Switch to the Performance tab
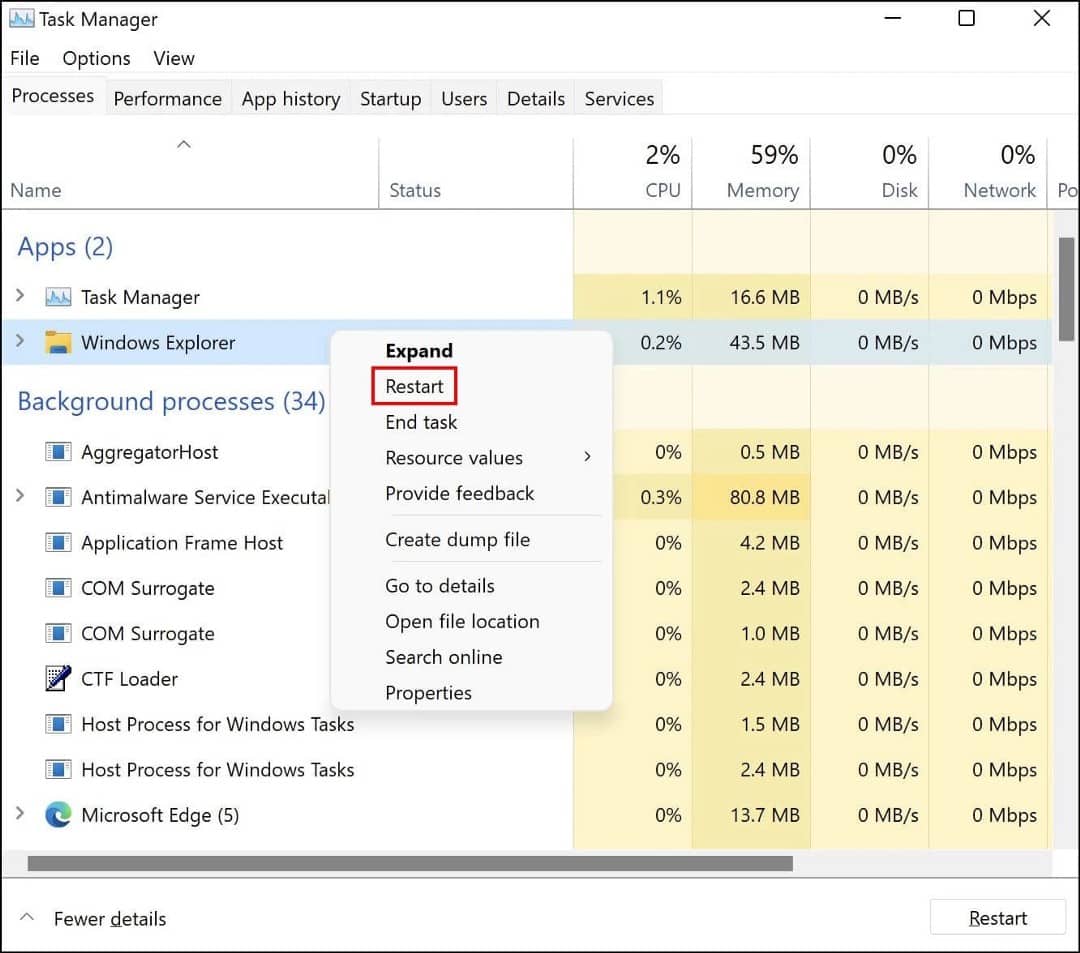This screenshot has width=1080, height=953. pos(167,98)
